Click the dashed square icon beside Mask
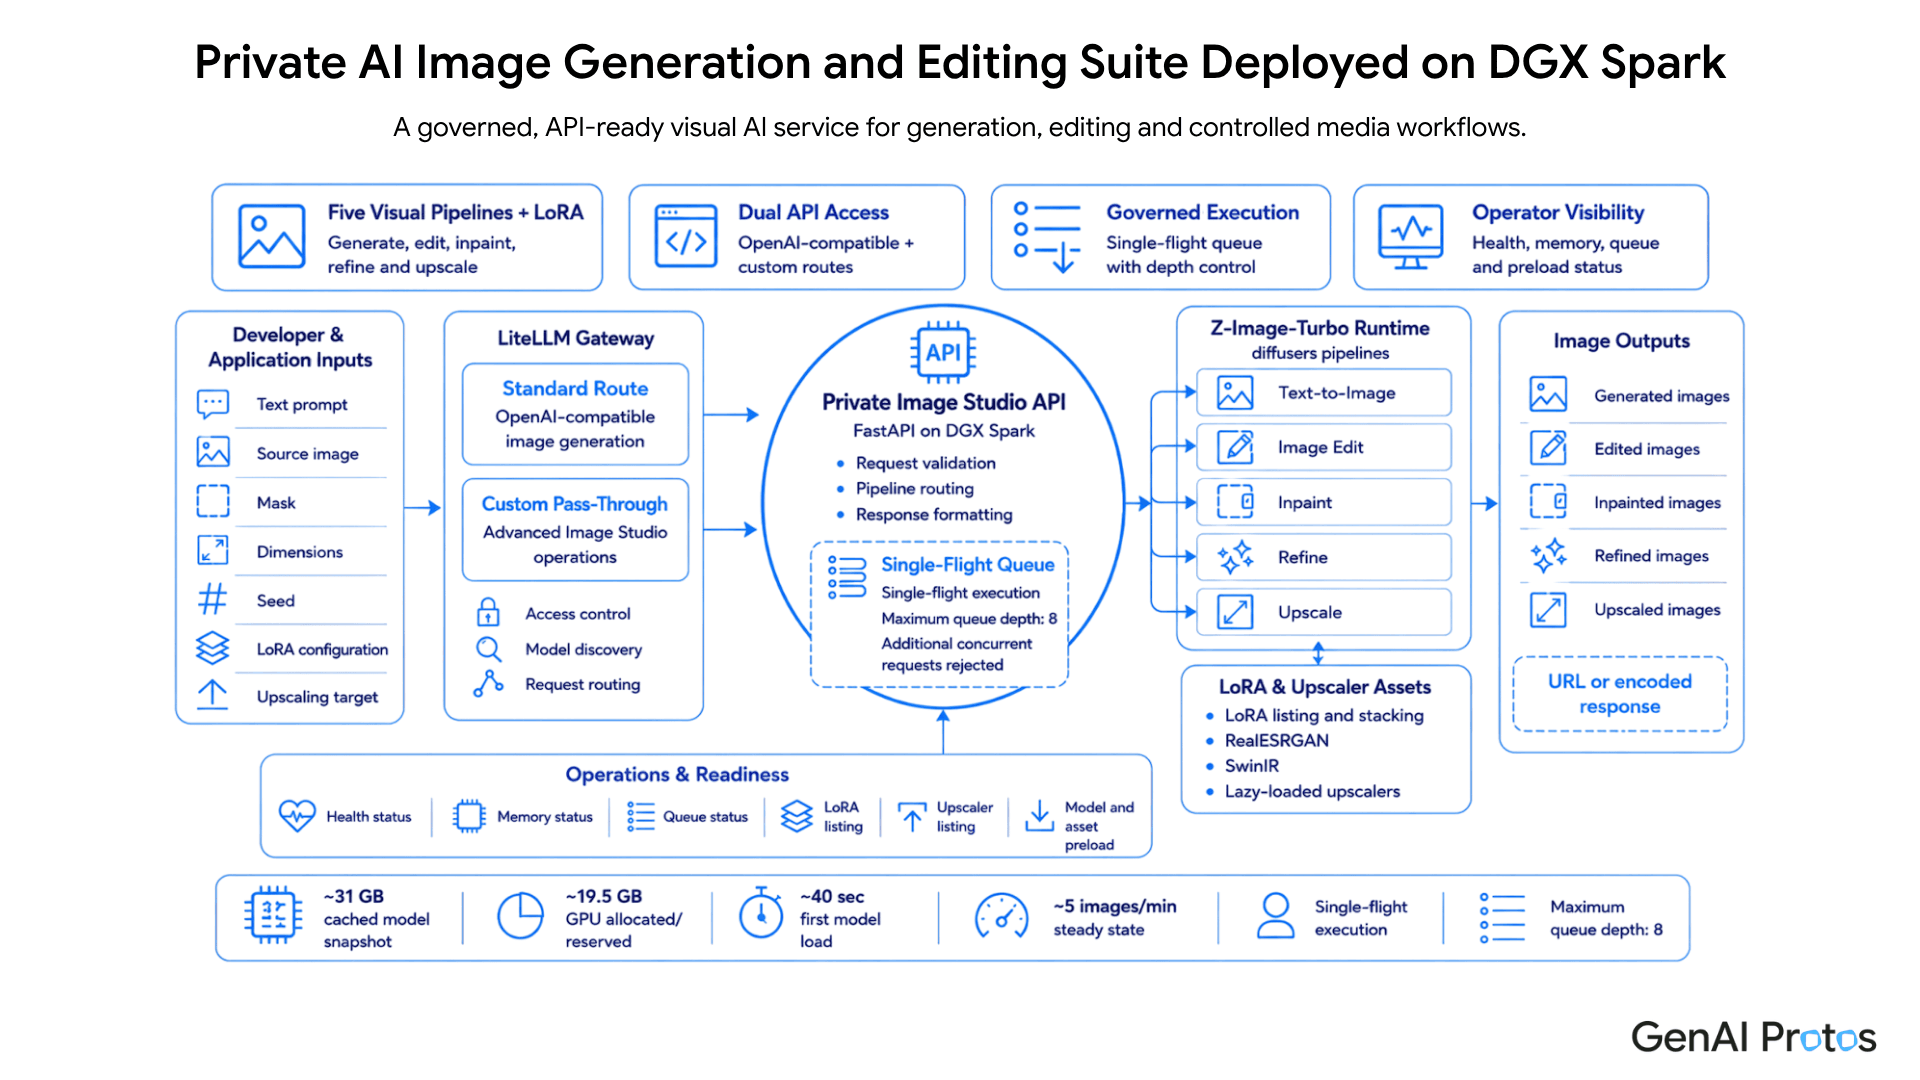Screen dimensions: 1920x1080 coord(213,501)
